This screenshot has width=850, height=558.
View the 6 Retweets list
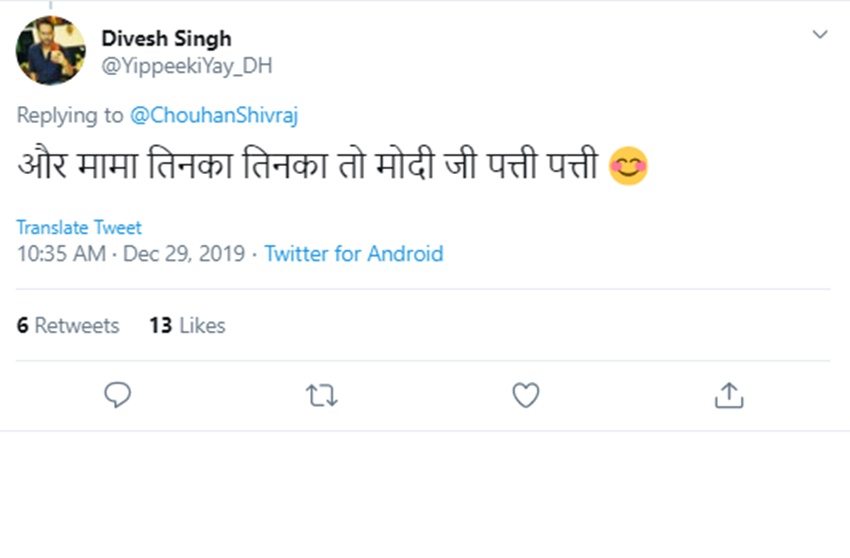68,325
